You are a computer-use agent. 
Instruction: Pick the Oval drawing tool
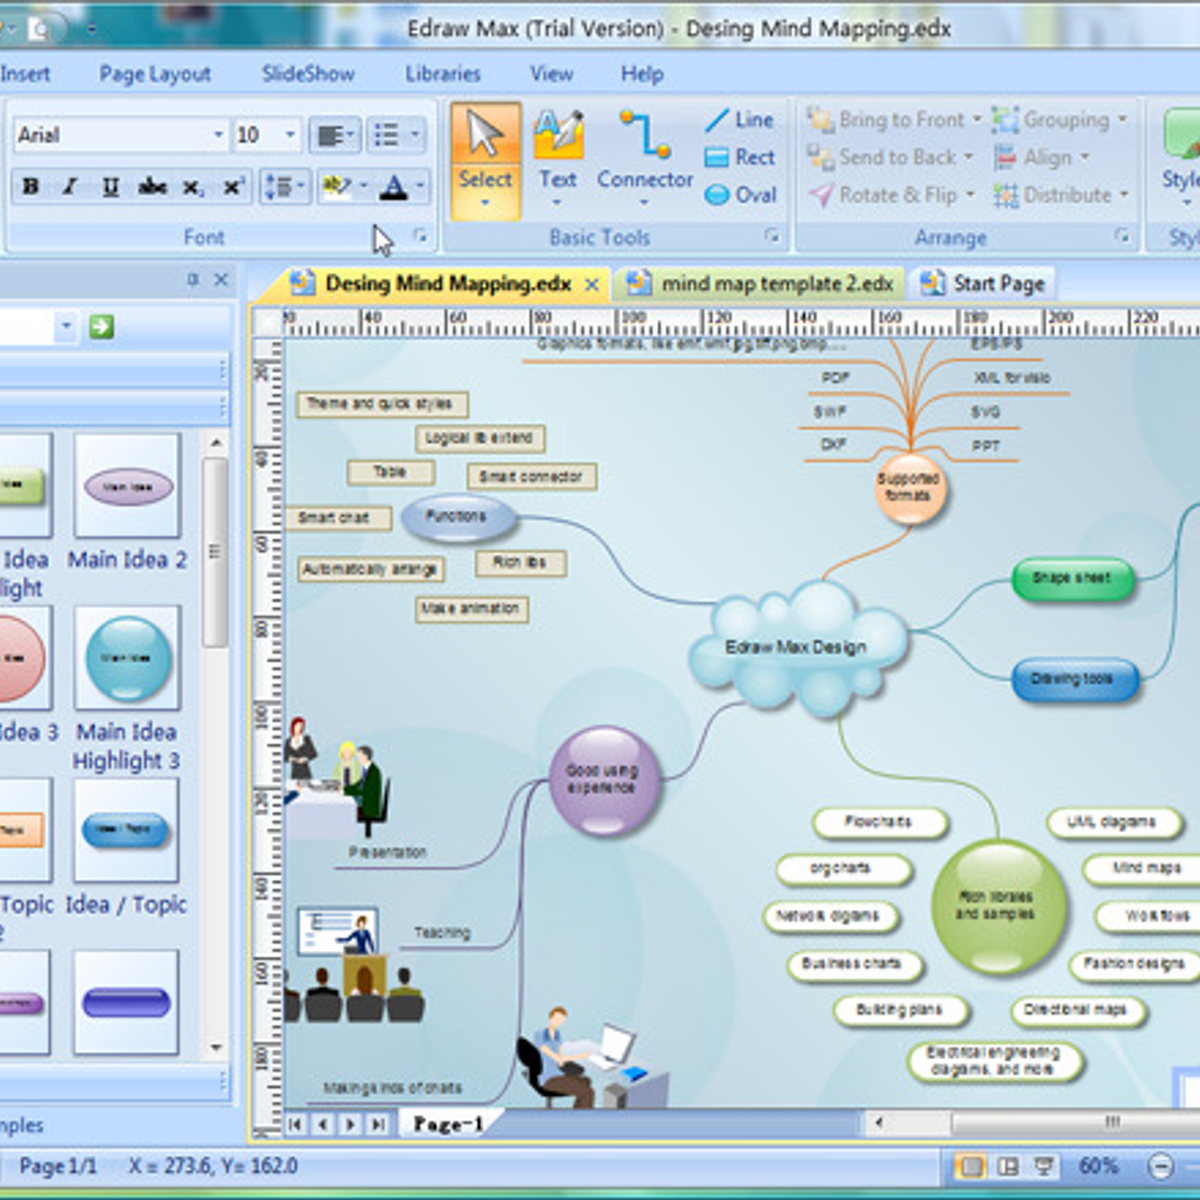click(x=739, y=195)
